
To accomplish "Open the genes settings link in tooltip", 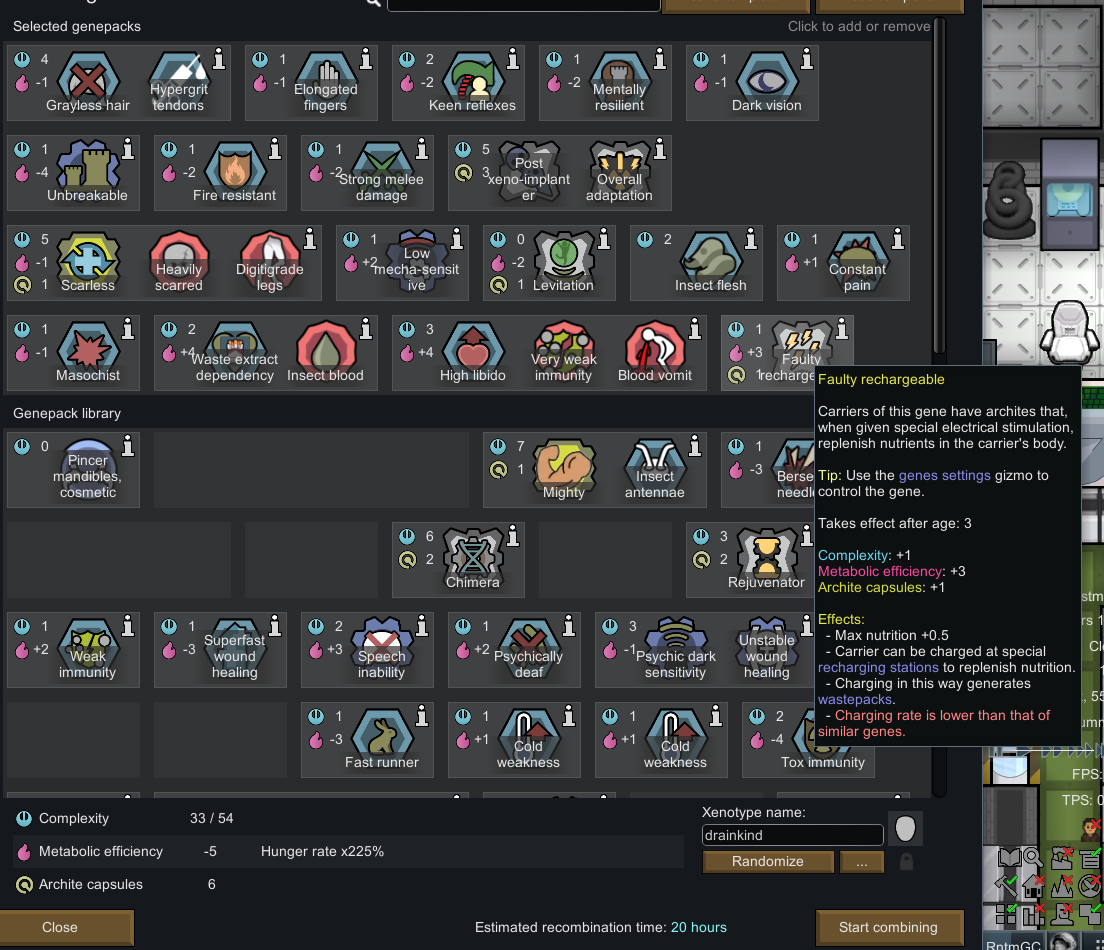I will coord(946,475).
